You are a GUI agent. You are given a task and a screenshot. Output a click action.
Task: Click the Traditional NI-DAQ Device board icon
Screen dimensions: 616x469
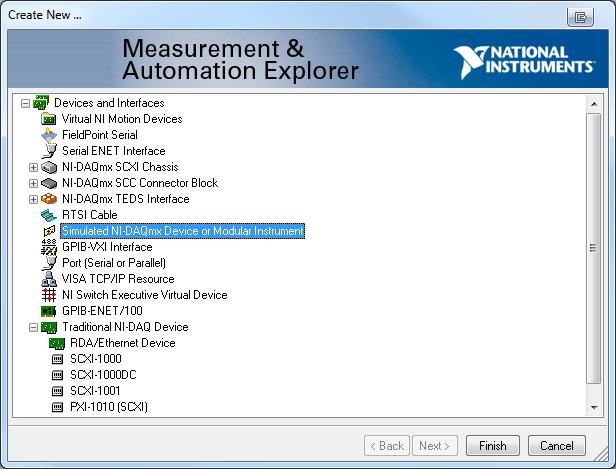pos(49,328)
